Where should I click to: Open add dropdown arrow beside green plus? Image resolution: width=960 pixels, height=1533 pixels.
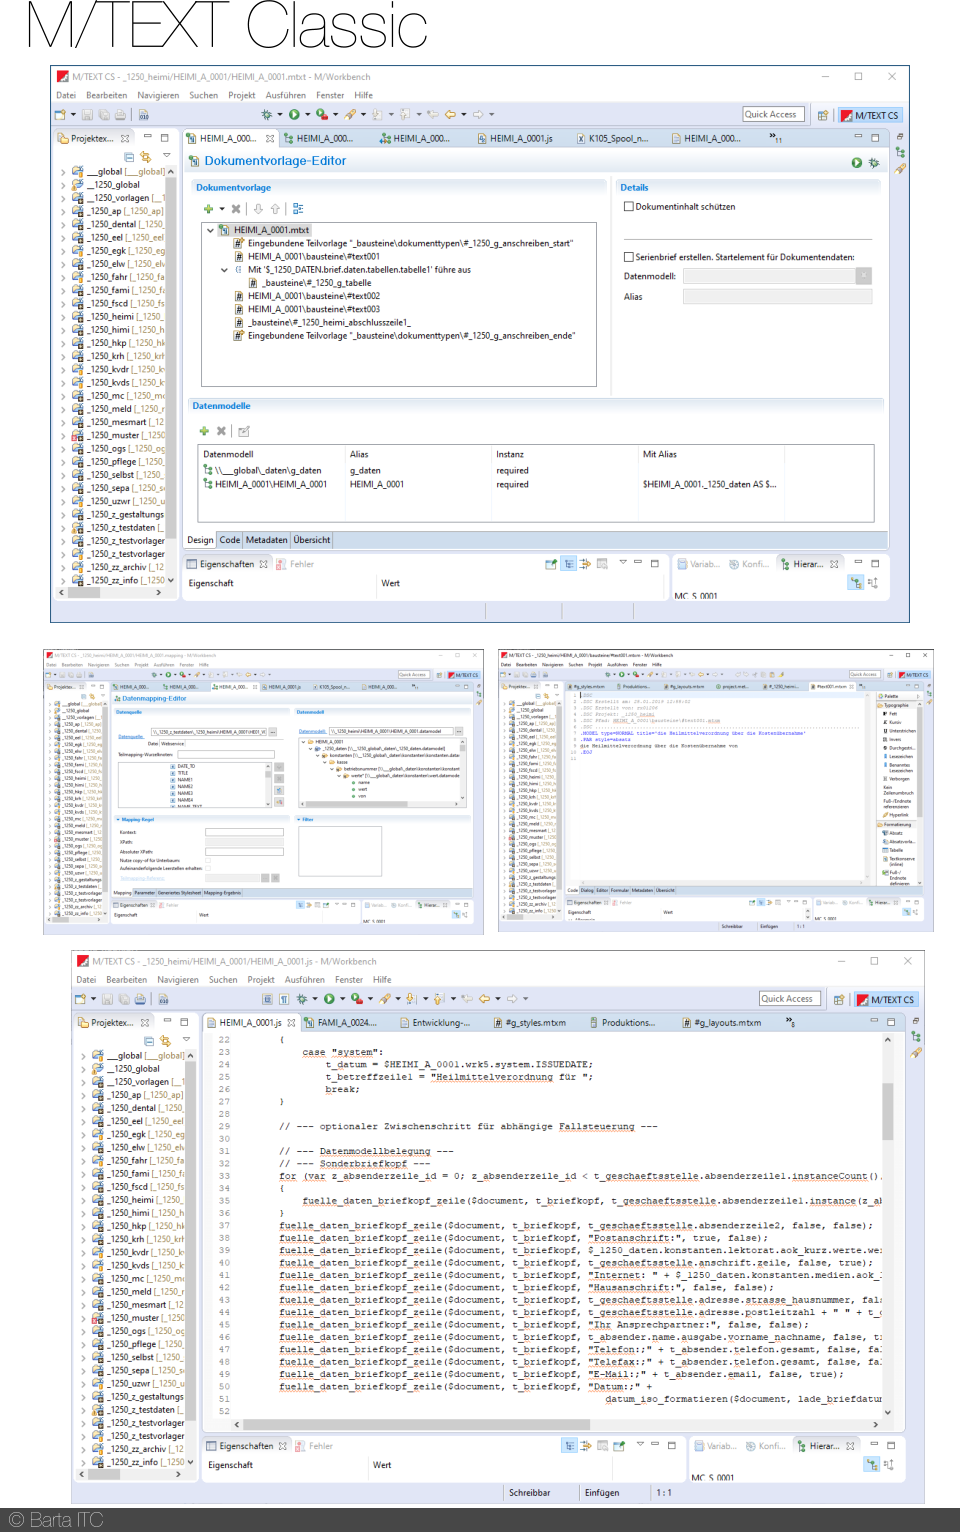point(222,209)
